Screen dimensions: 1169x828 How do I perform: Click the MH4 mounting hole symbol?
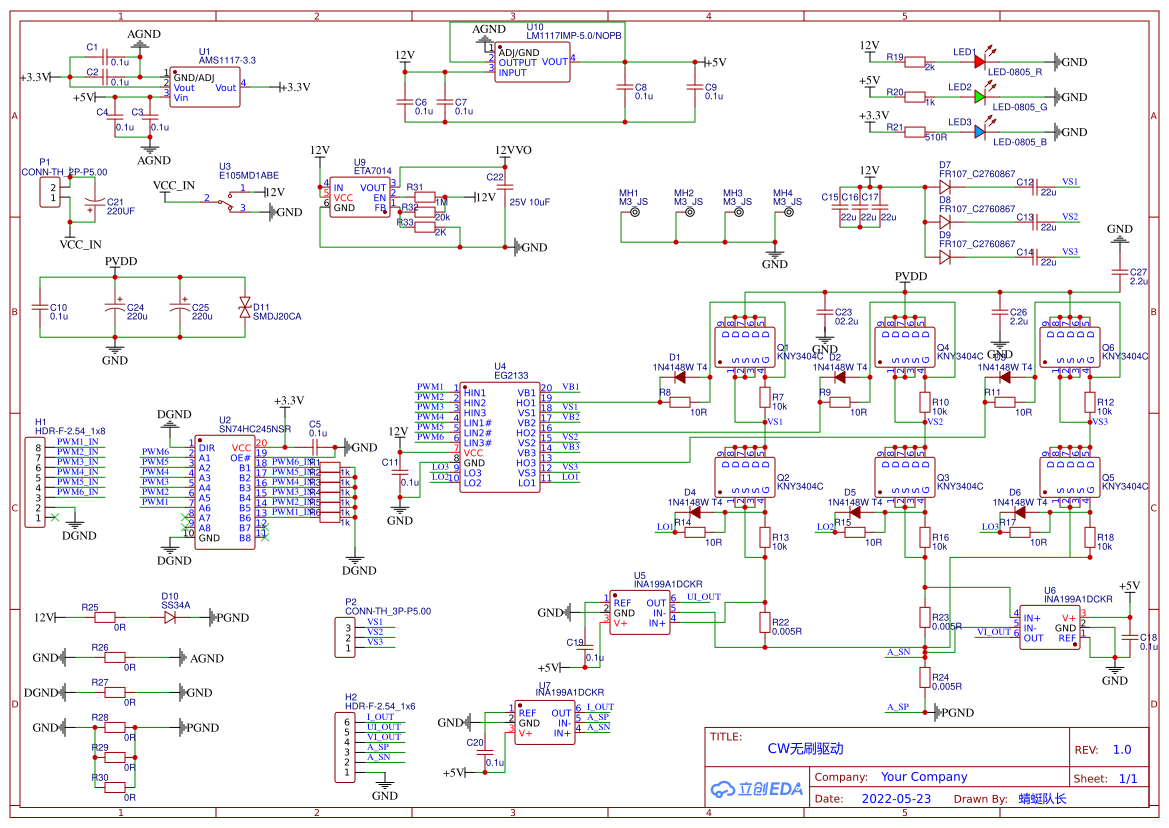790,212
